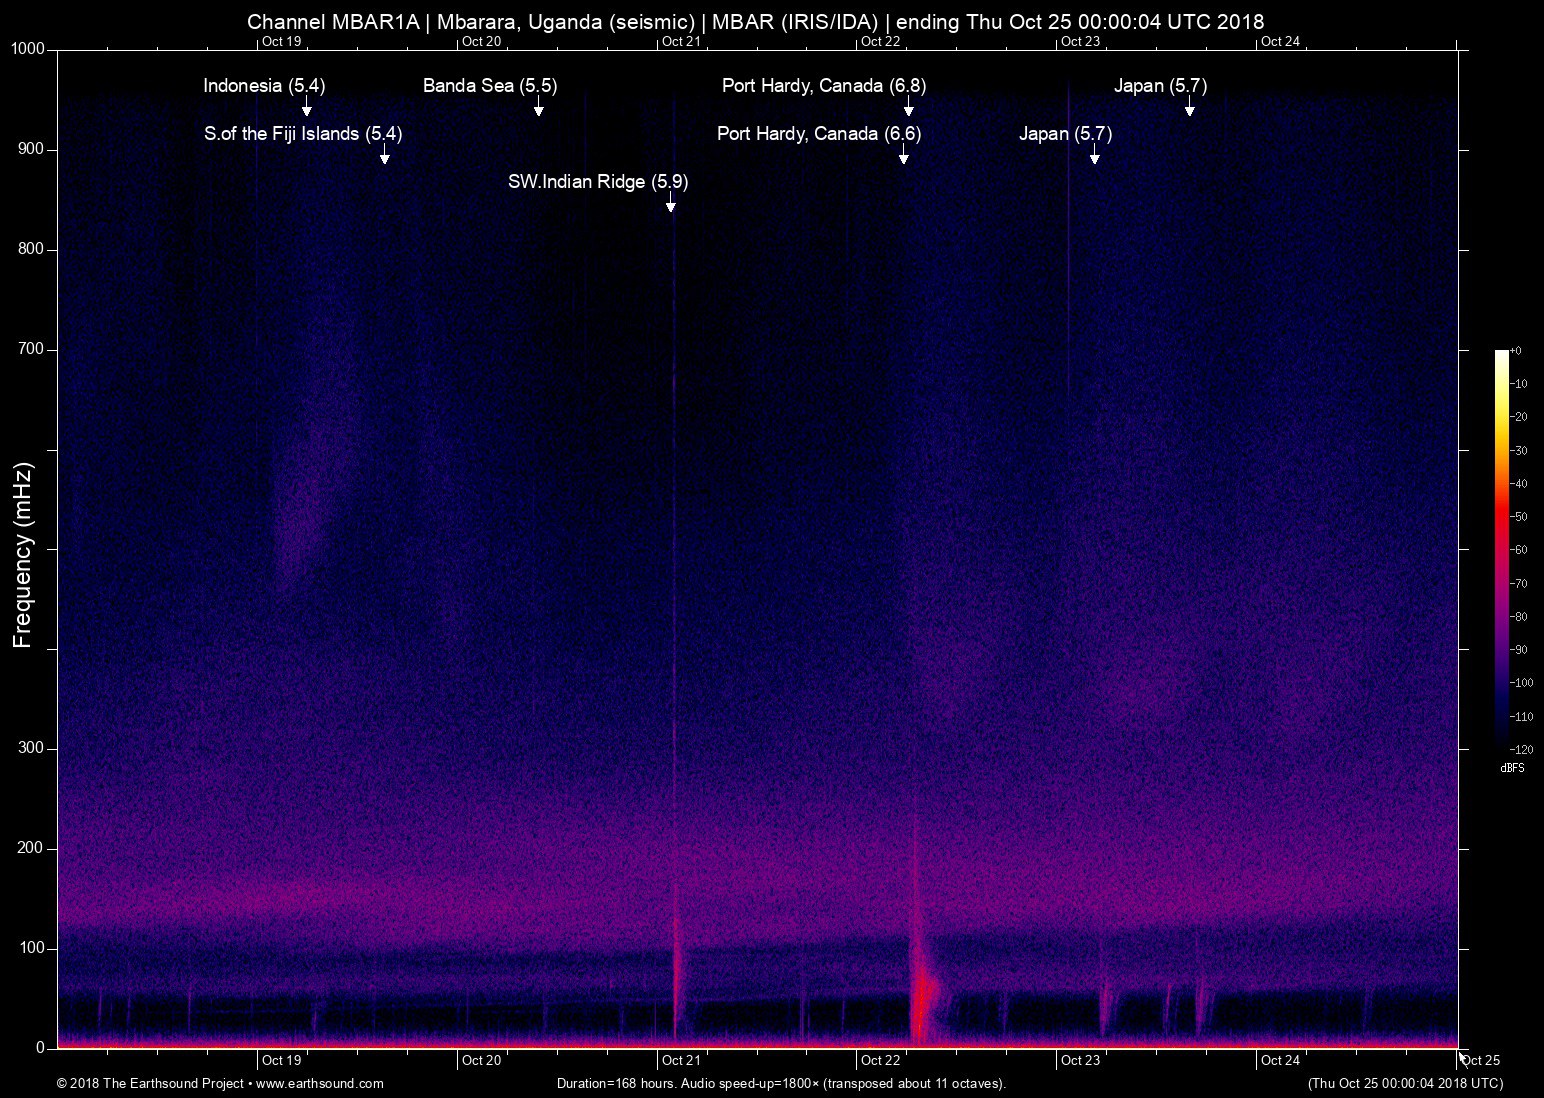Select S.of the Fiji Islands (5.4) label
The image size is (1544, 1098).
coord(303,134)
